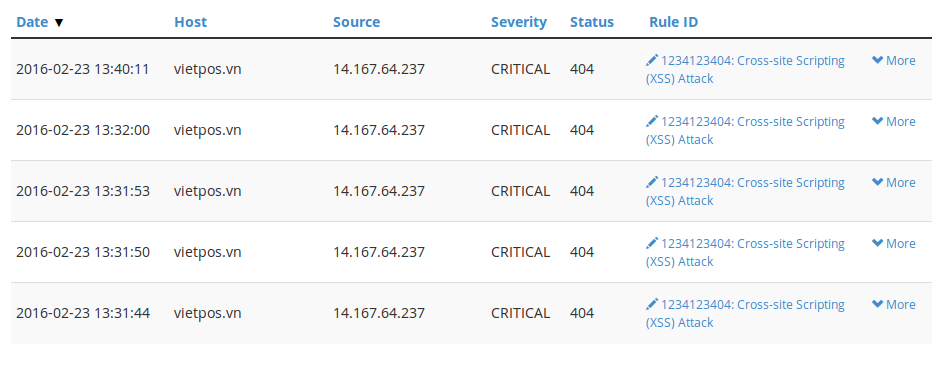Screen dimensions: 932x369
Task: Select date 2016-02-23 13:40:11
Action: (83, 70)
